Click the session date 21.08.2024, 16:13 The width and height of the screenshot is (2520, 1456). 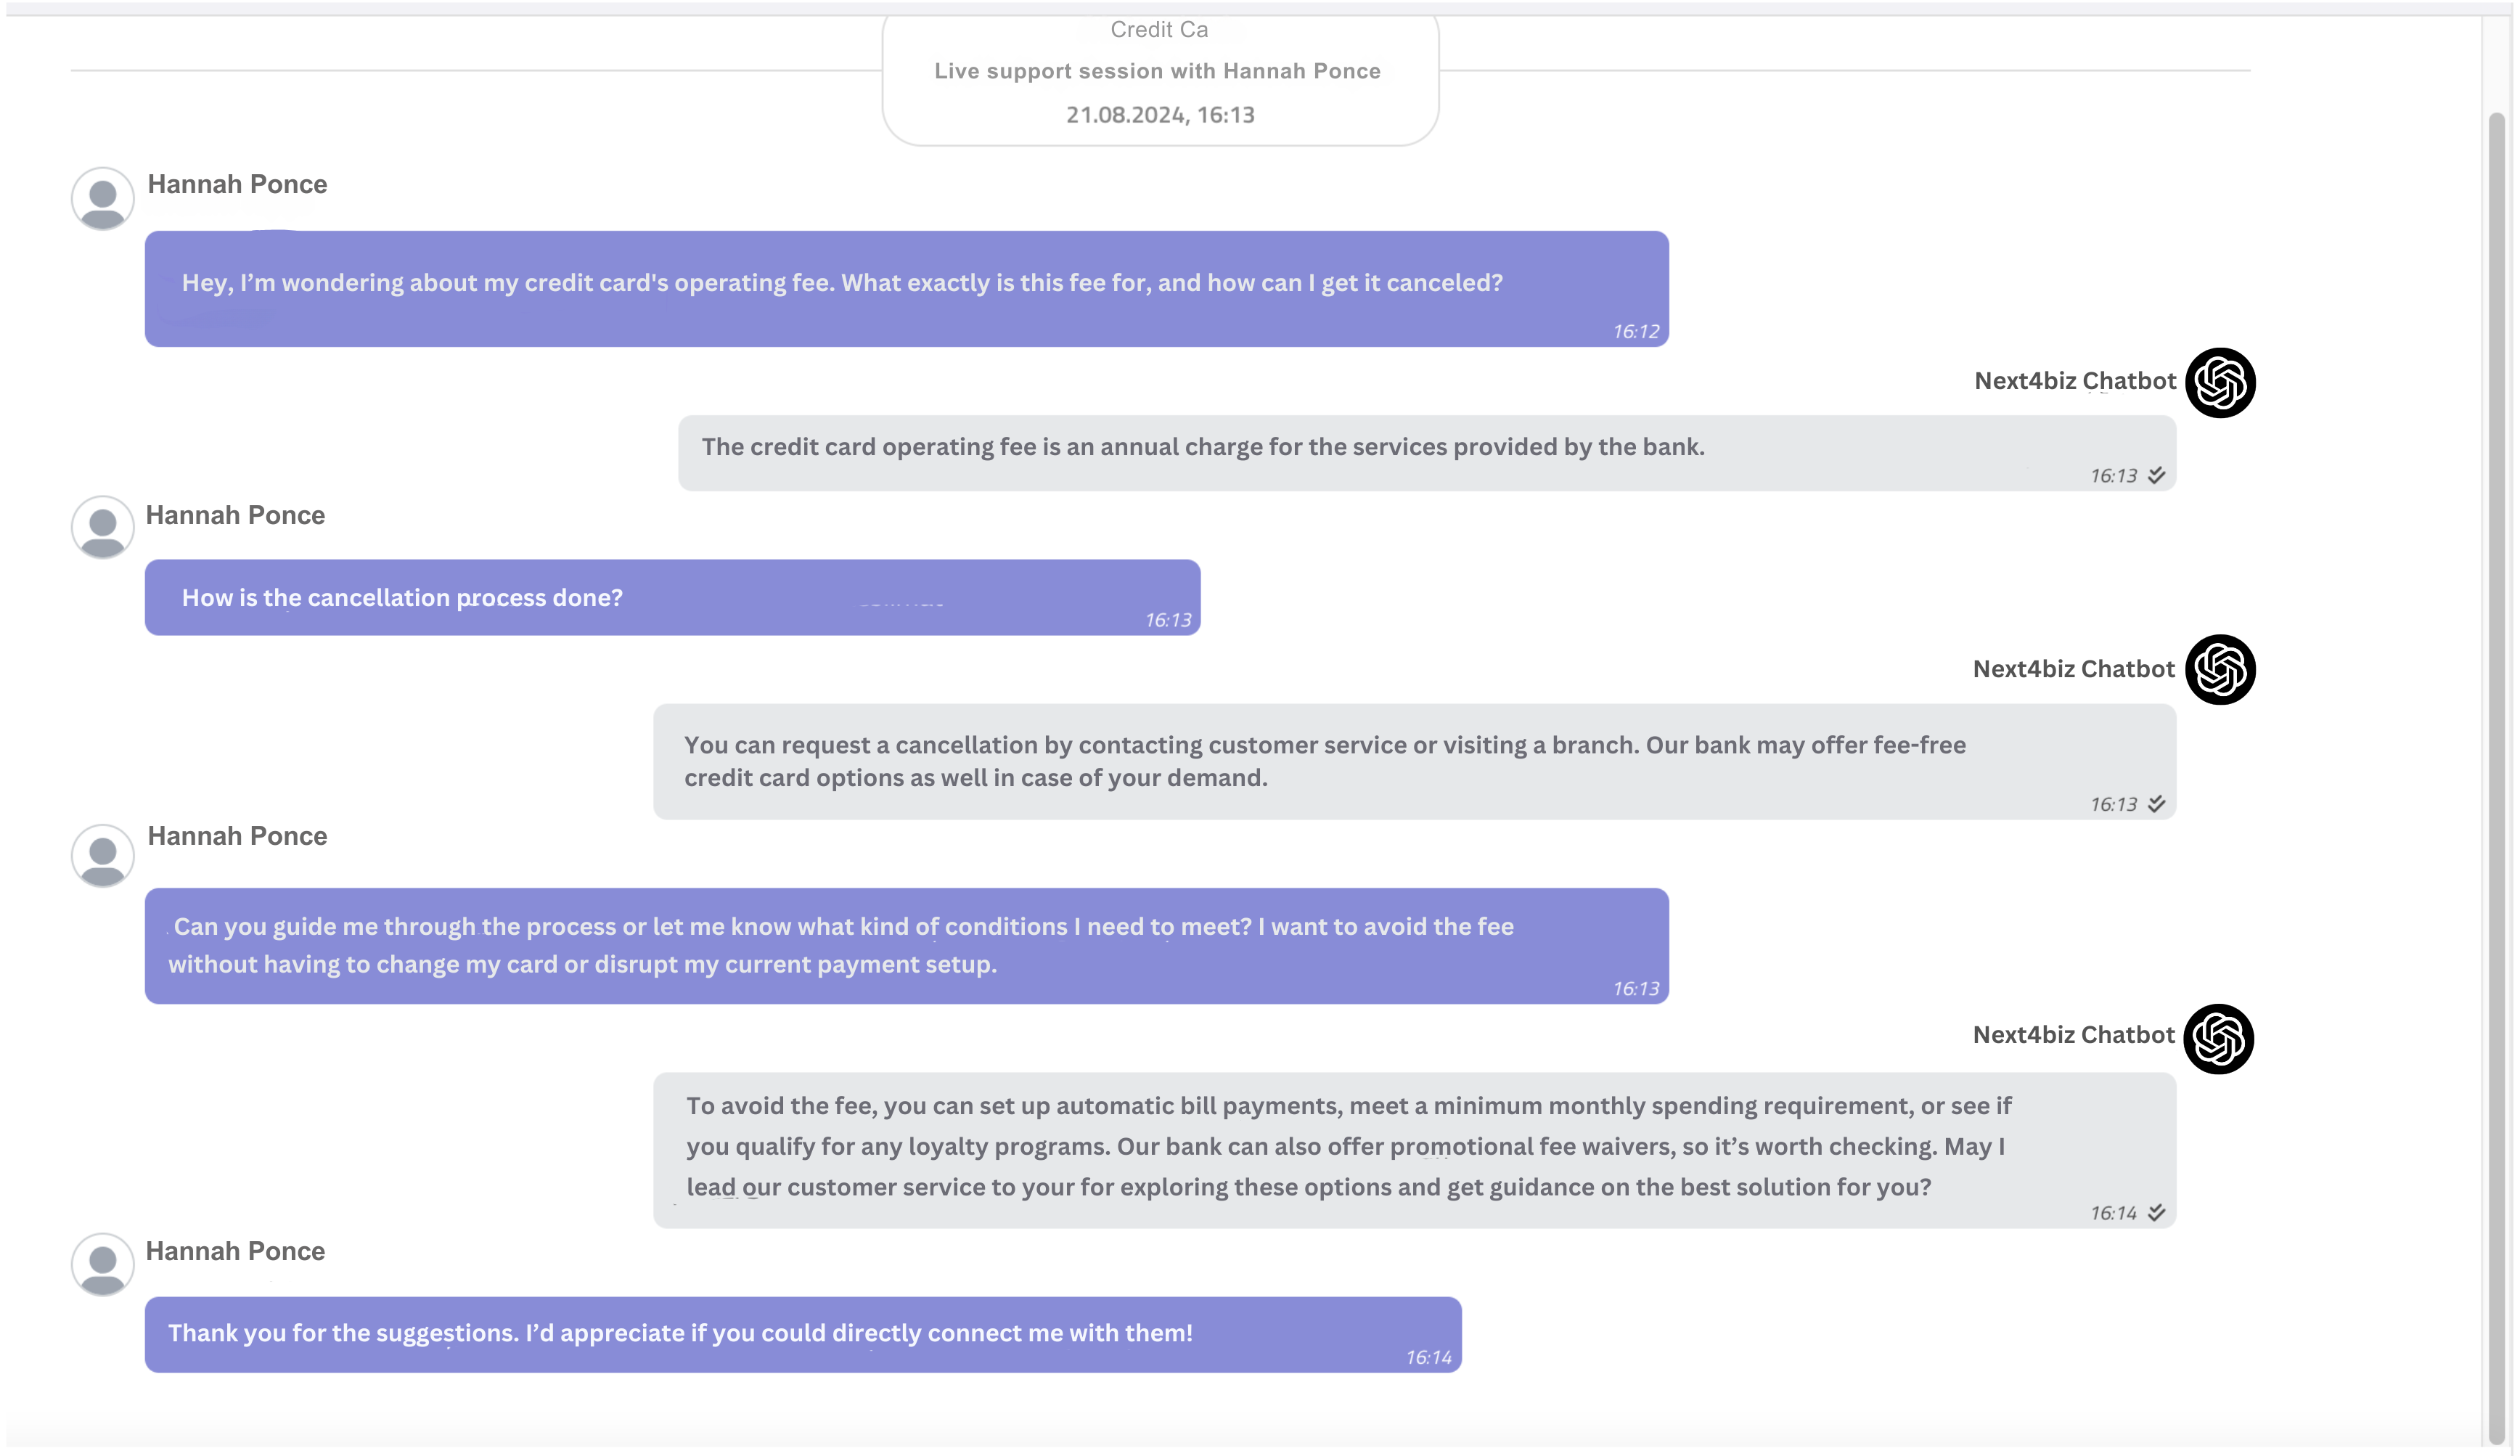tap(1160, 115)
